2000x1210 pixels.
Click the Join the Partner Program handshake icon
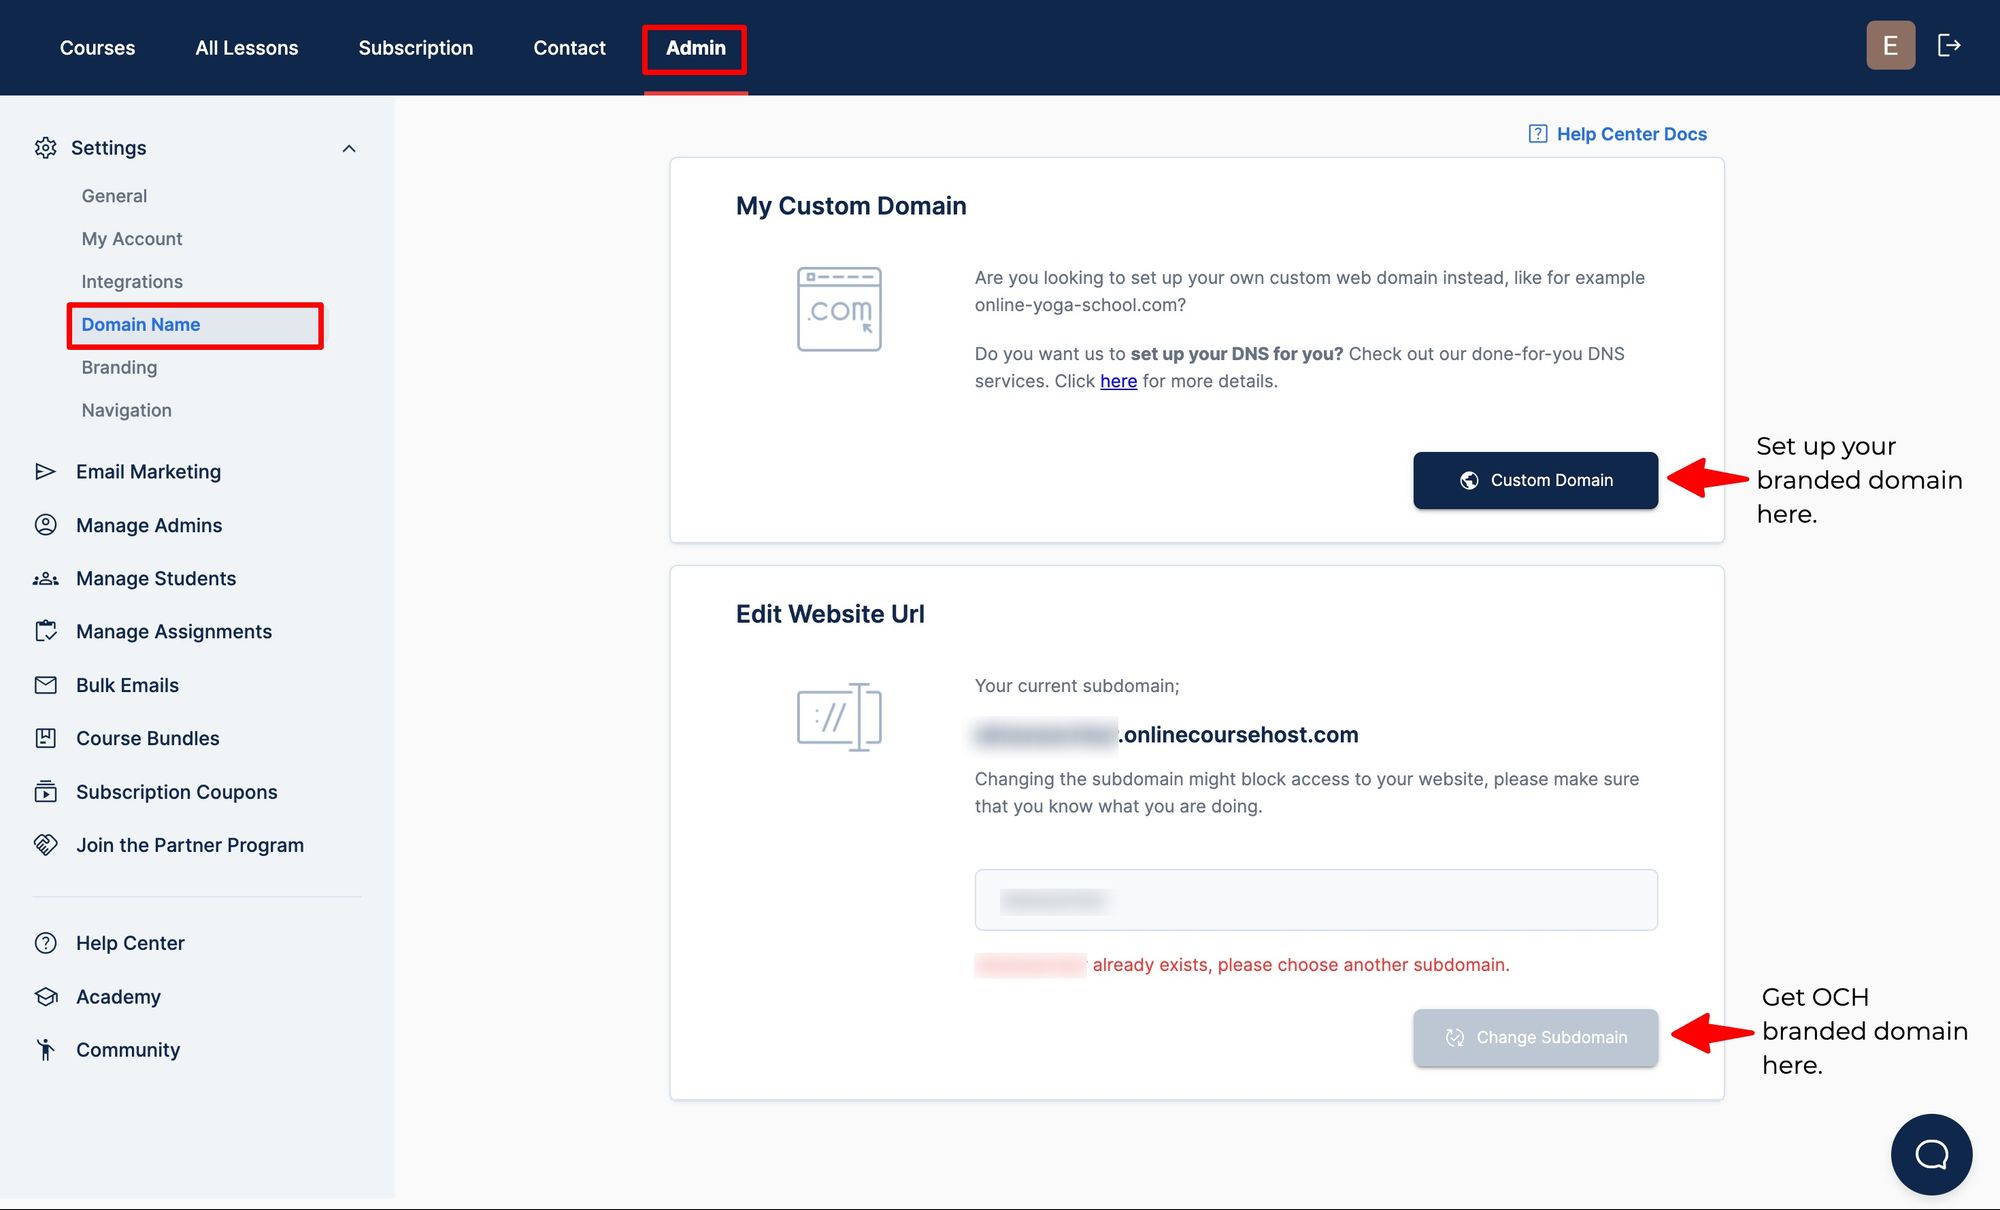(x=45, y=844)
